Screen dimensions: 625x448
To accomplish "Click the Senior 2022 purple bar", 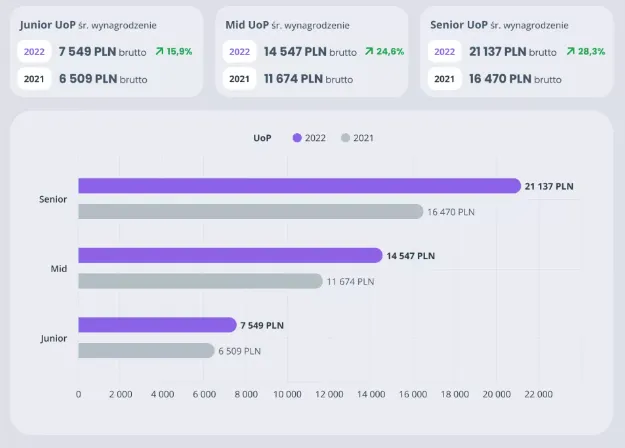I will click(298, 185).
